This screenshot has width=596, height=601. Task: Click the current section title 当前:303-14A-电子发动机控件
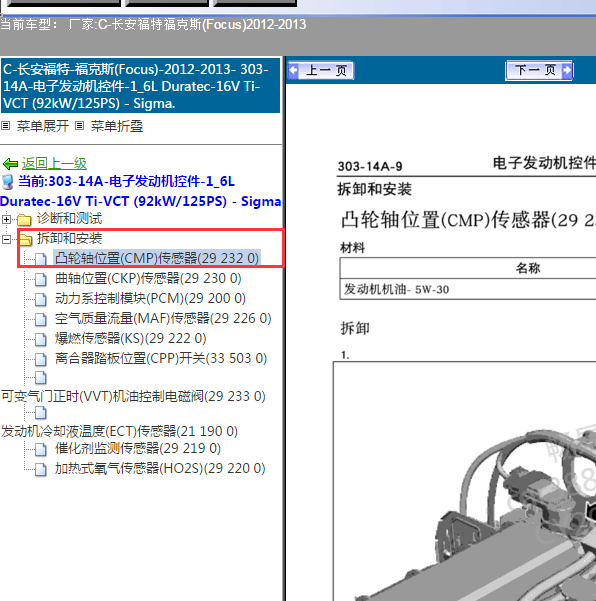coord(140,191)
